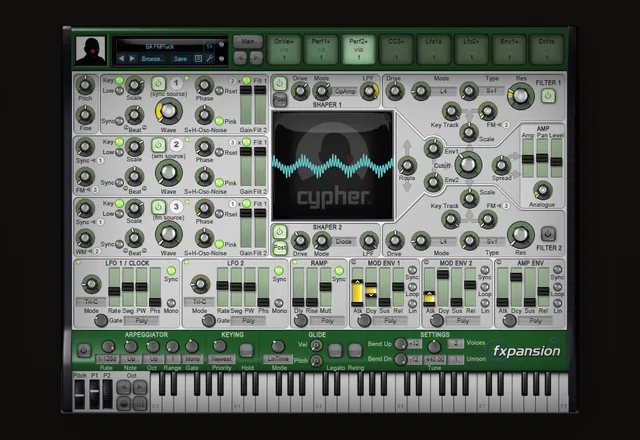This screenshot has width=640, height=440.
Task: Toggle oscillator 1 Low switch
Action: pyautogui.click(x=119, y=91)
